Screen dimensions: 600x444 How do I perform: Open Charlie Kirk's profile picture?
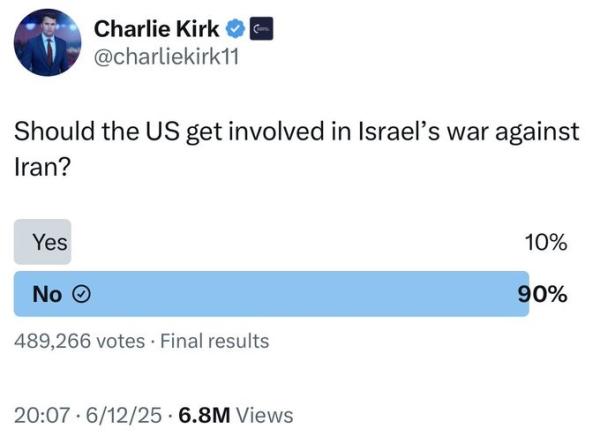pyautogui.click(x=47, y=43)
